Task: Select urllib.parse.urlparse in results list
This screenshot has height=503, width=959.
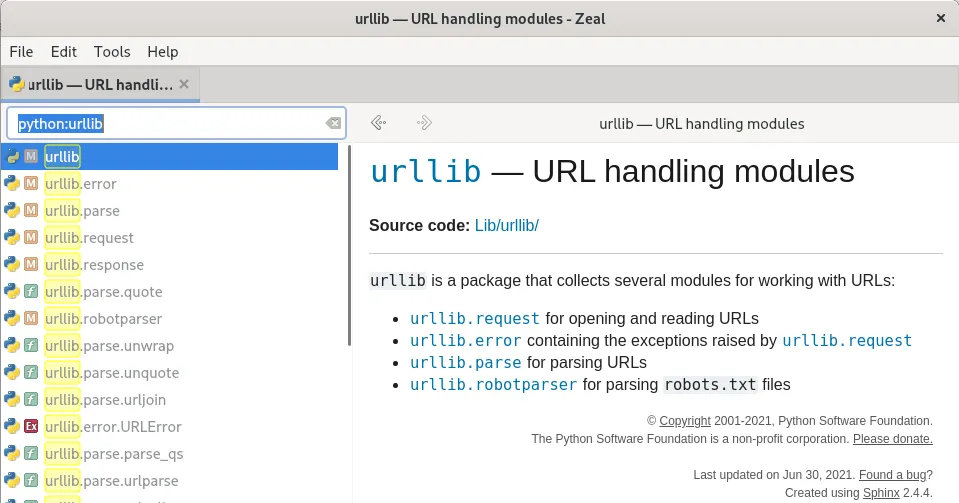Action: 169,480
